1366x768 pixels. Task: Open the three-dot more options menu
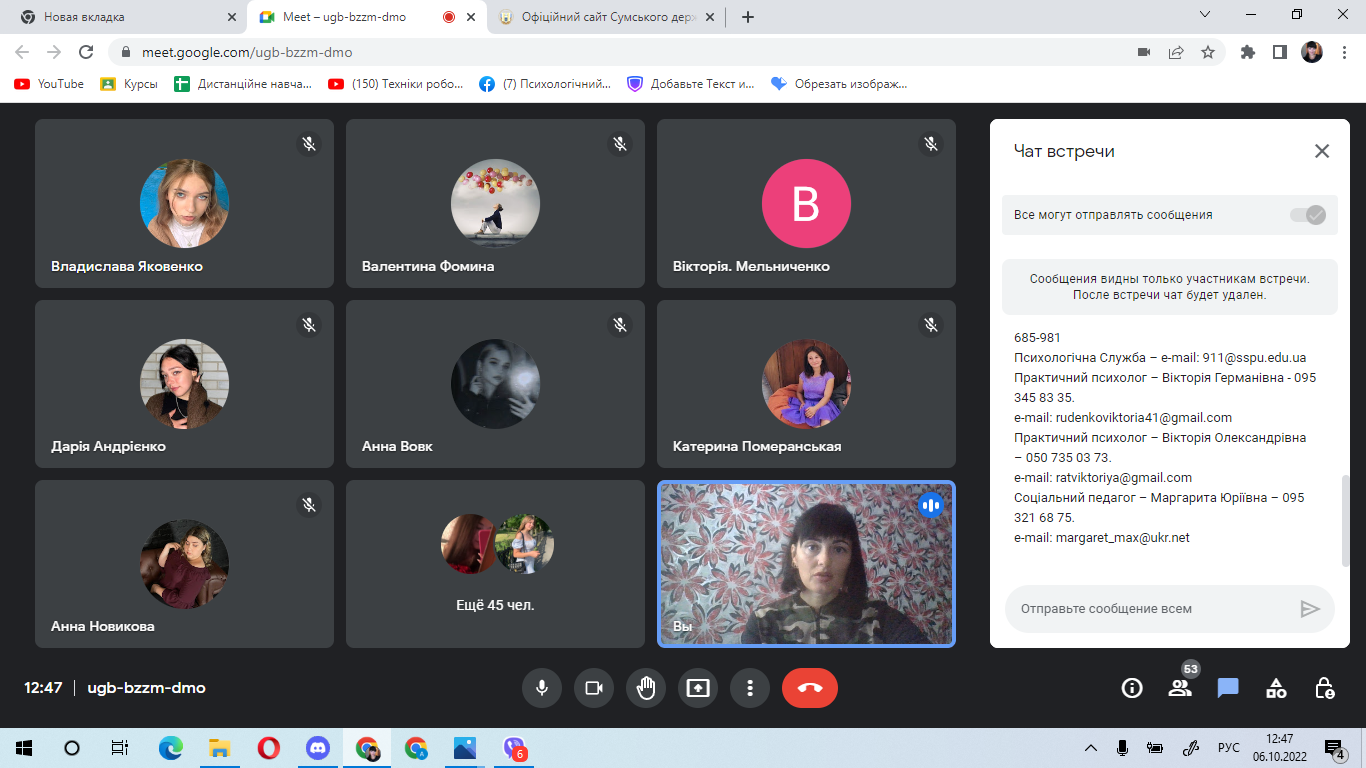[750, 688]
